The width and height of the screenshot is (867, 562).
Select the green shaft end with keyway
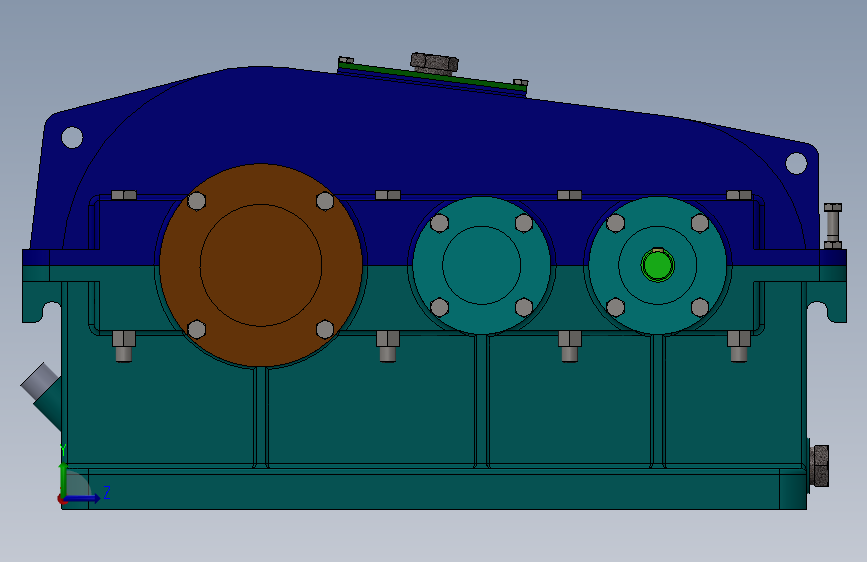point(657,265)
